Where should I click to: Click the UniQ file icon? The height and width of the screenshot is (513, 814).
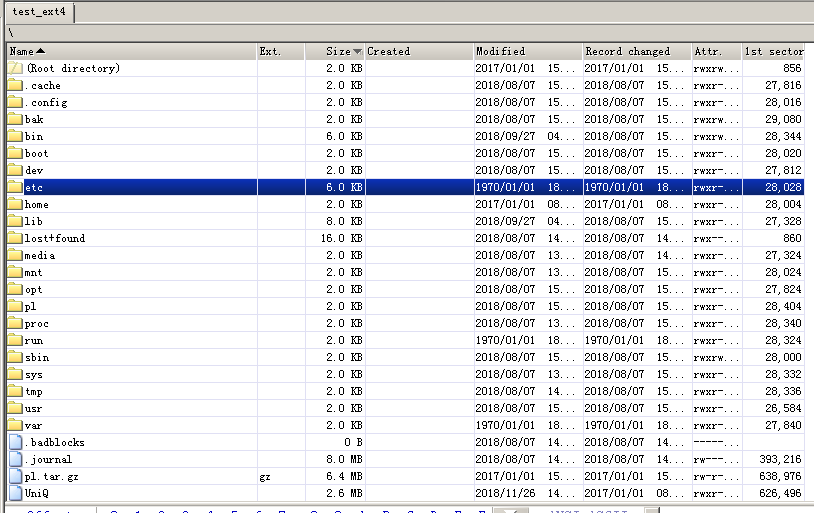(x=15, y=493)
